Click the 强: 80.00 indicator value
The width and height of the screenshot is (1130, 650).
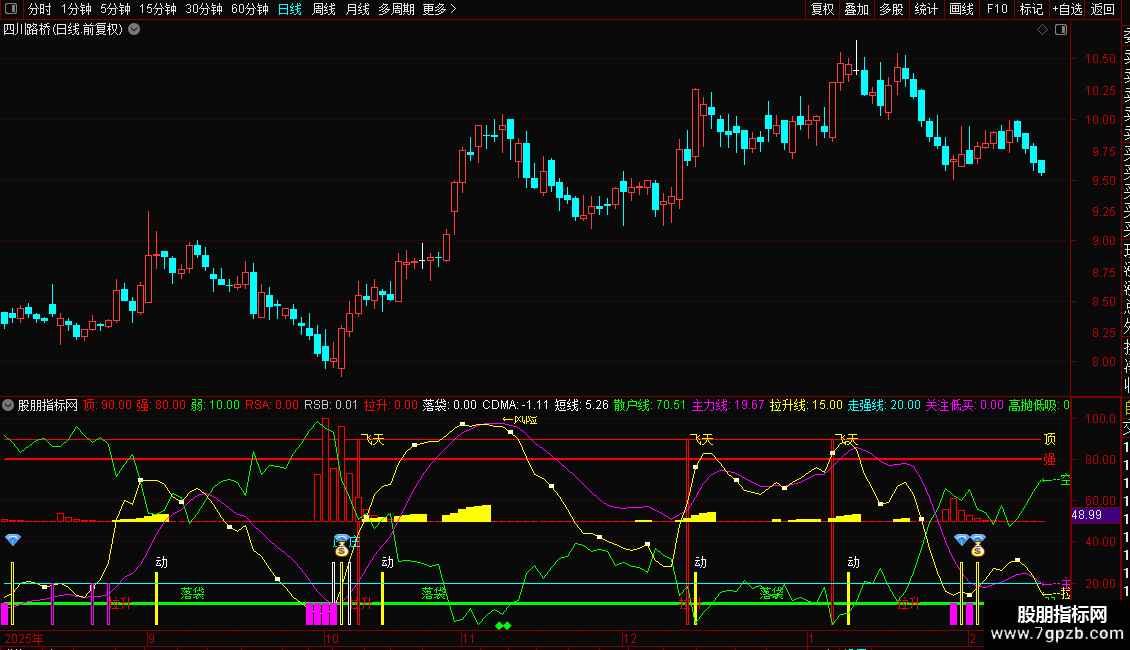[161, 405]
